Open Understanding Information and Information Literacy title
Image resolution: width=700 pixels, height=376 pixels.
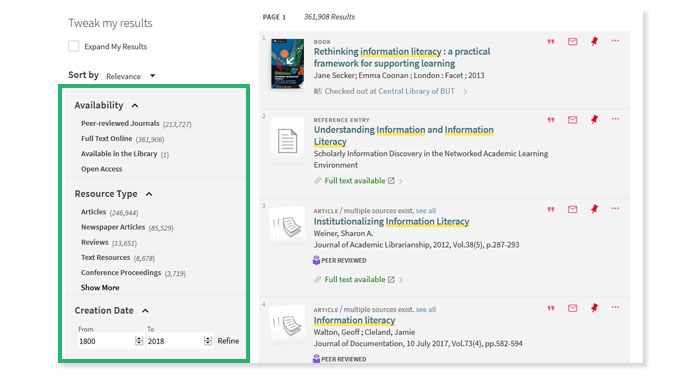pos(404,136)
